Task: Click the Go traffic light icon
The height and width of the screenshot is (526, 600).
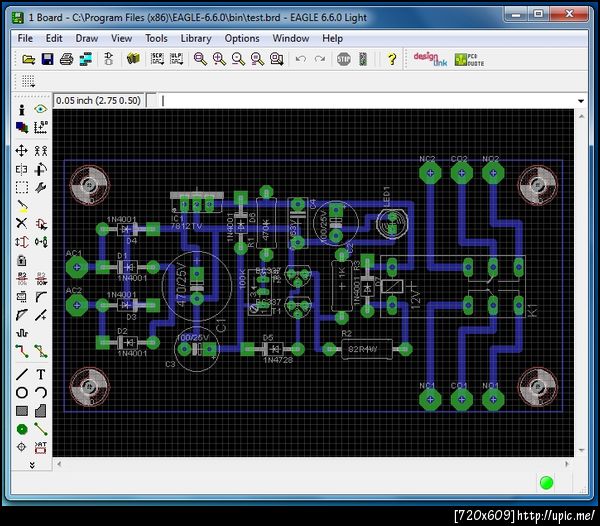Action: tap(363, 59)
